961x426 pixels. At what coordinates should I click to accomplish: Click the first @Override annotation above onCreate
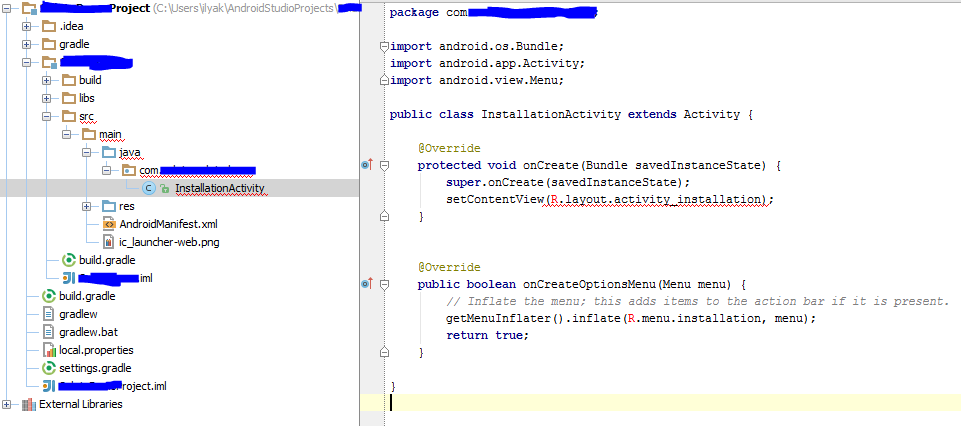[449, 148]
